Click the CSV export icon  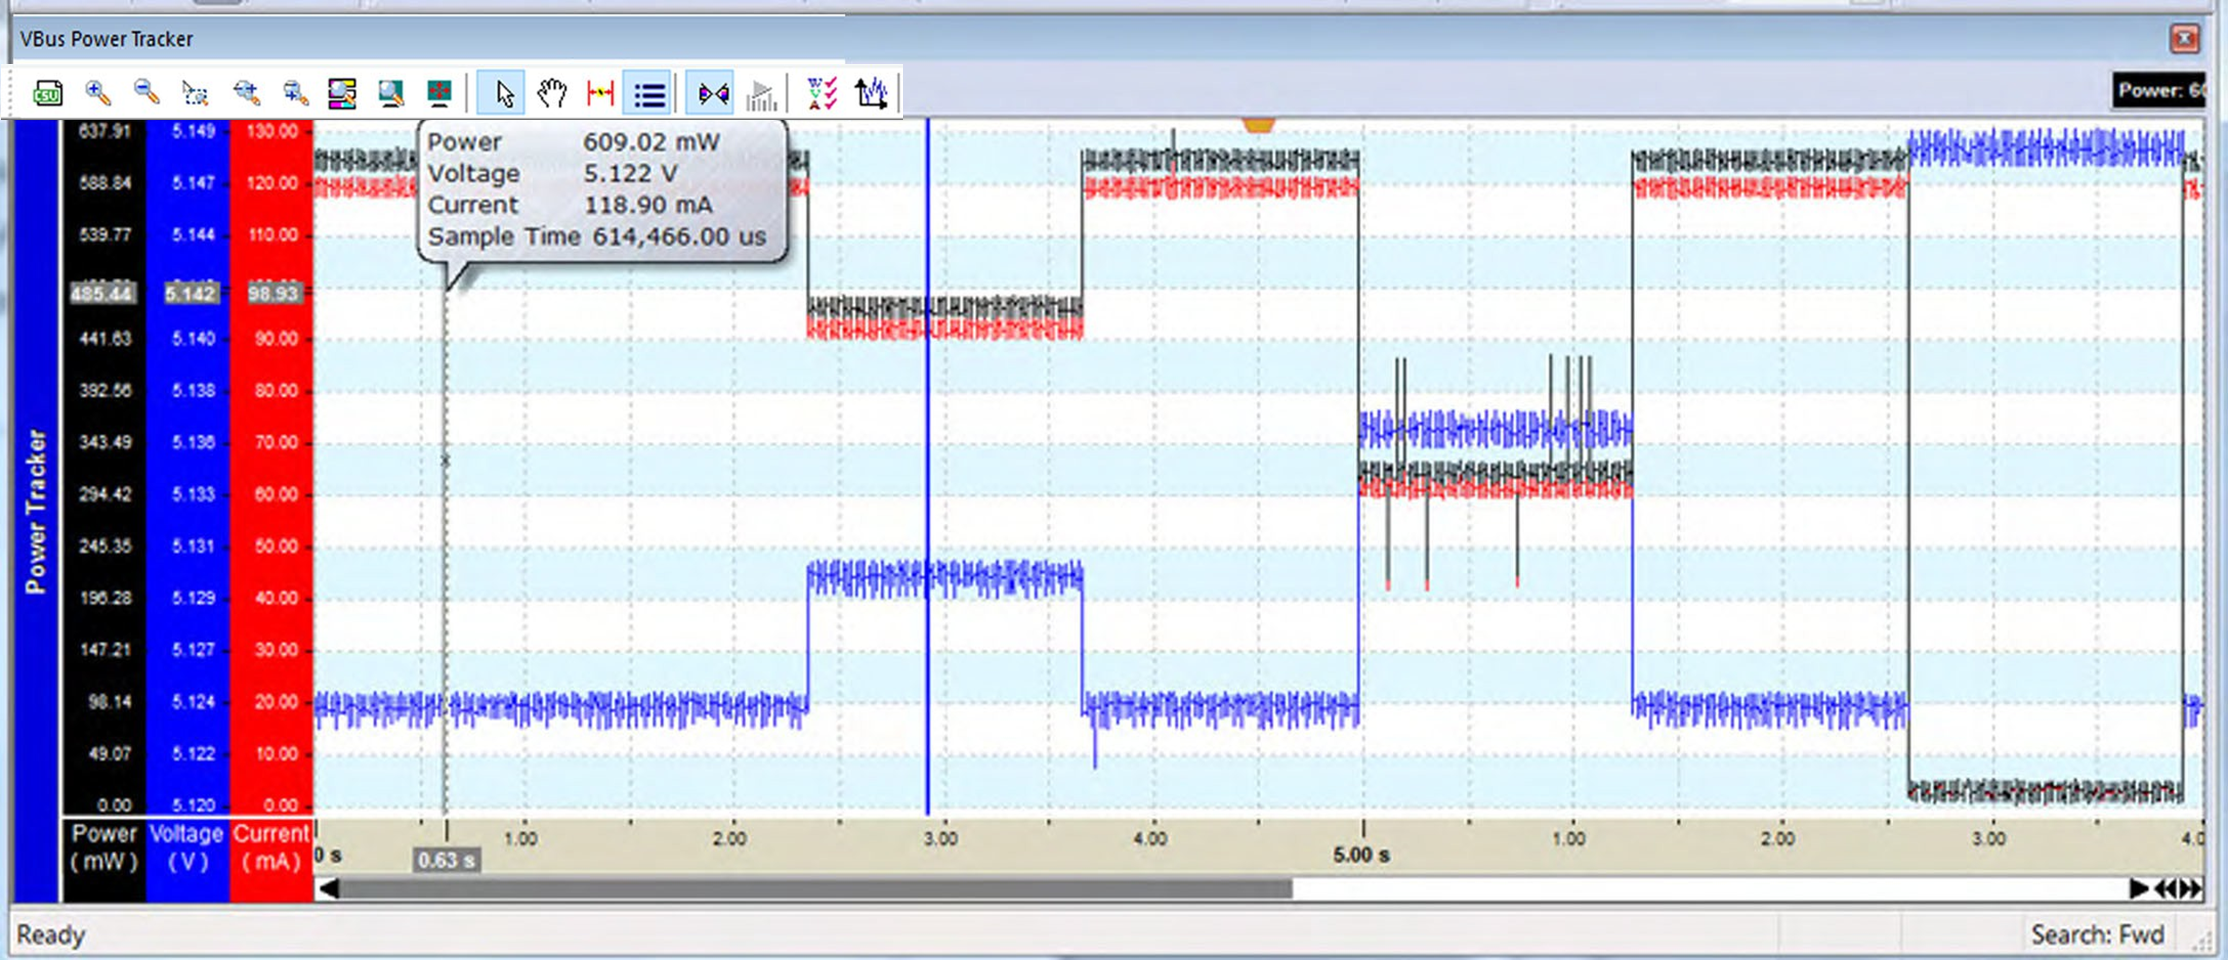[47, 94]
